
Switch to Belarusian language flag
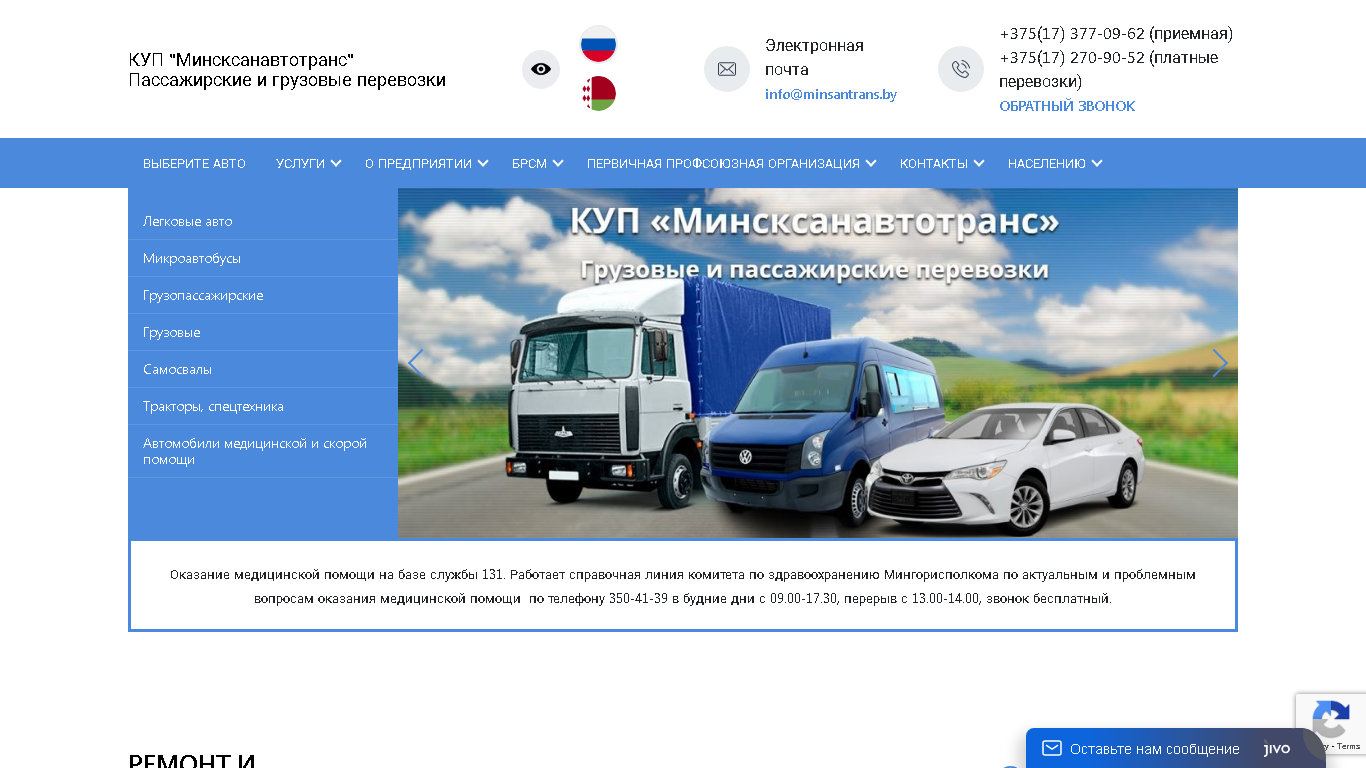[599, 93]
